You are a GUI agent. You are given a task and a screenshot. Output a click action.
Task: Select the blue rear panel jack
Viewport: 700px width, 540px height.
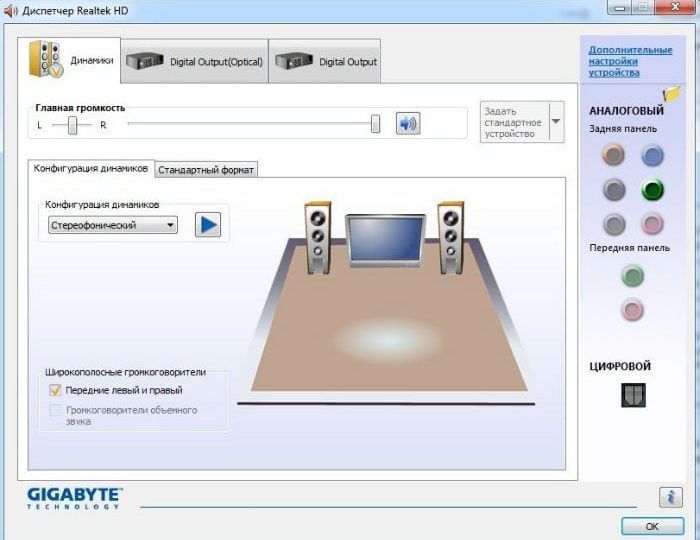click(x=652, y=154)
